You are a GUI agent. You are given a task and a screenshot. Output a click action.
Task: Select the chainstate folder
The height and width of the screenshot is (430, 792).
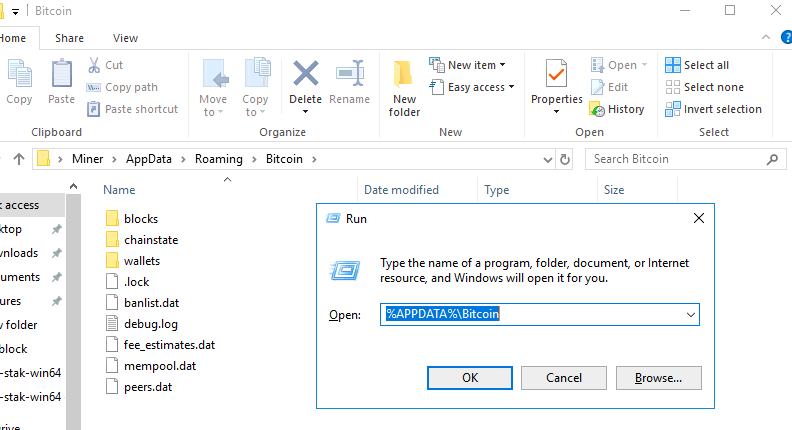[x=143, y=240]
